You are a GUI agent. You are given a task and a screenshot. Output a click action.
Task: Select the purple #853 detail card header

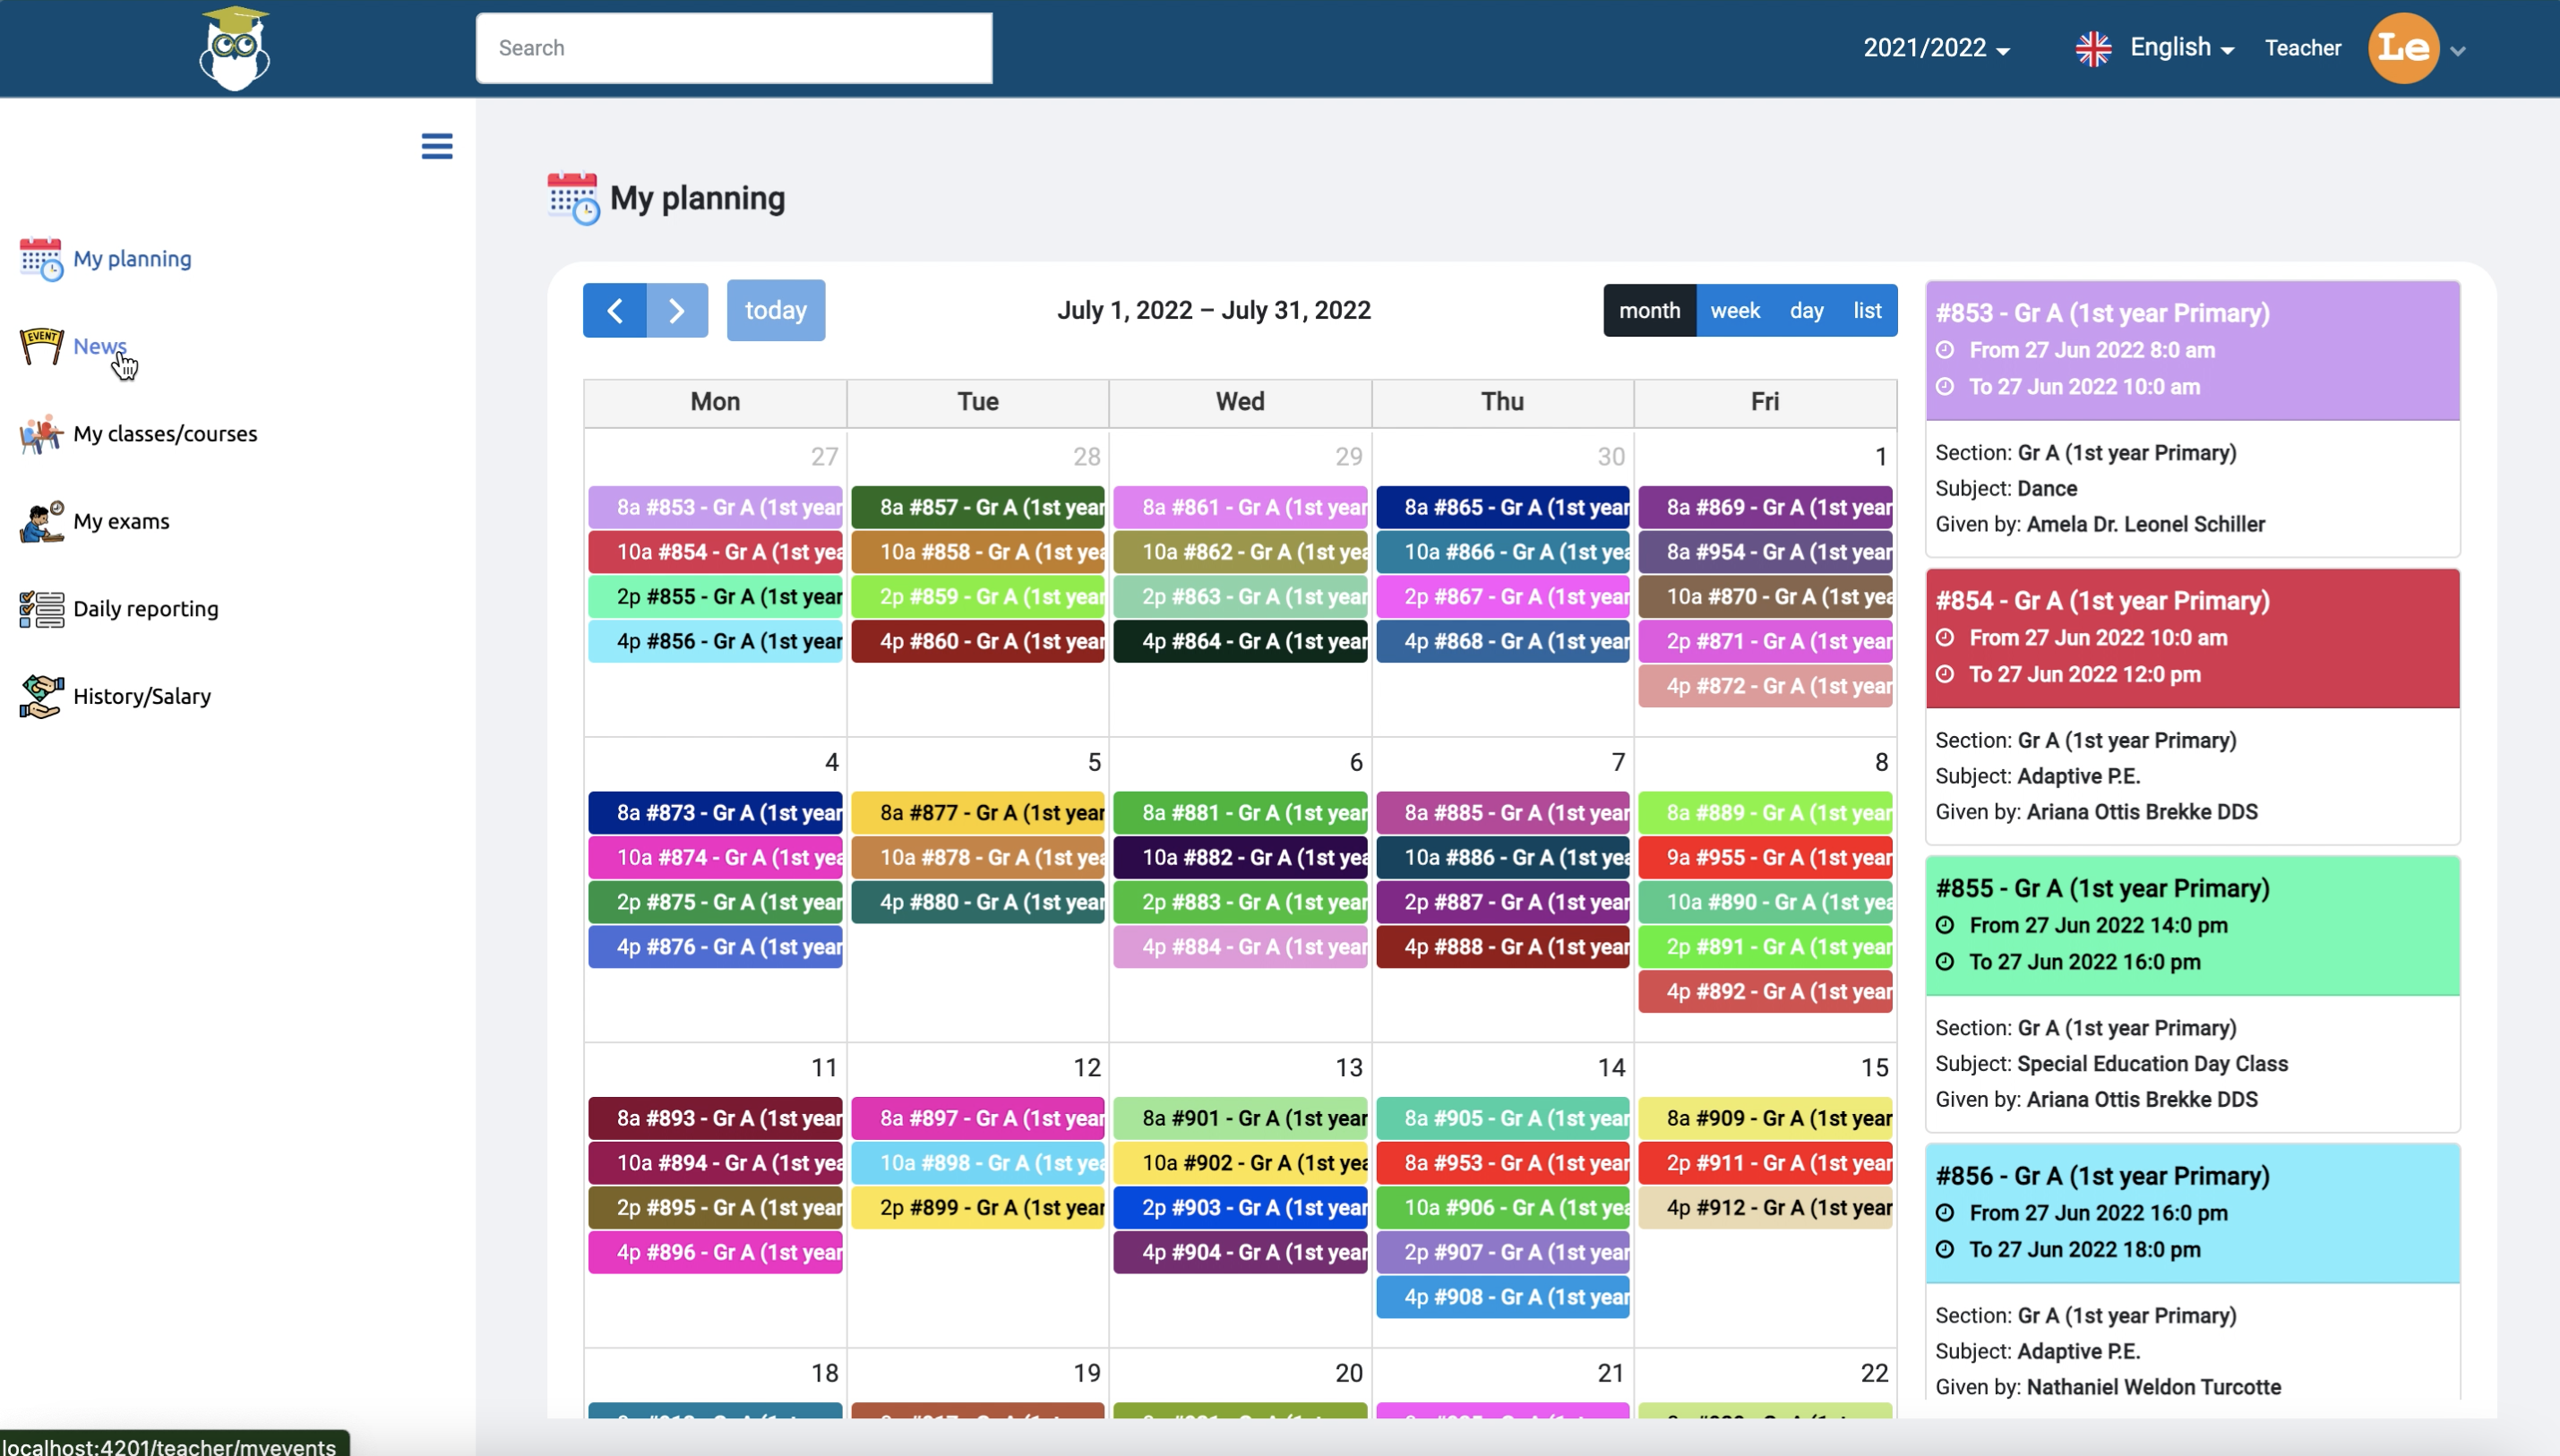coord(2192,350)
